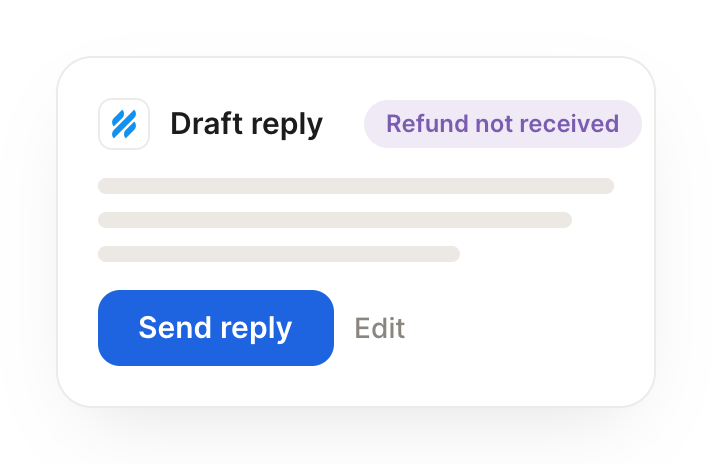Open the purple Refund not received label
The height and width of the screenshot is (464, 712).
[x=503, y=124]
